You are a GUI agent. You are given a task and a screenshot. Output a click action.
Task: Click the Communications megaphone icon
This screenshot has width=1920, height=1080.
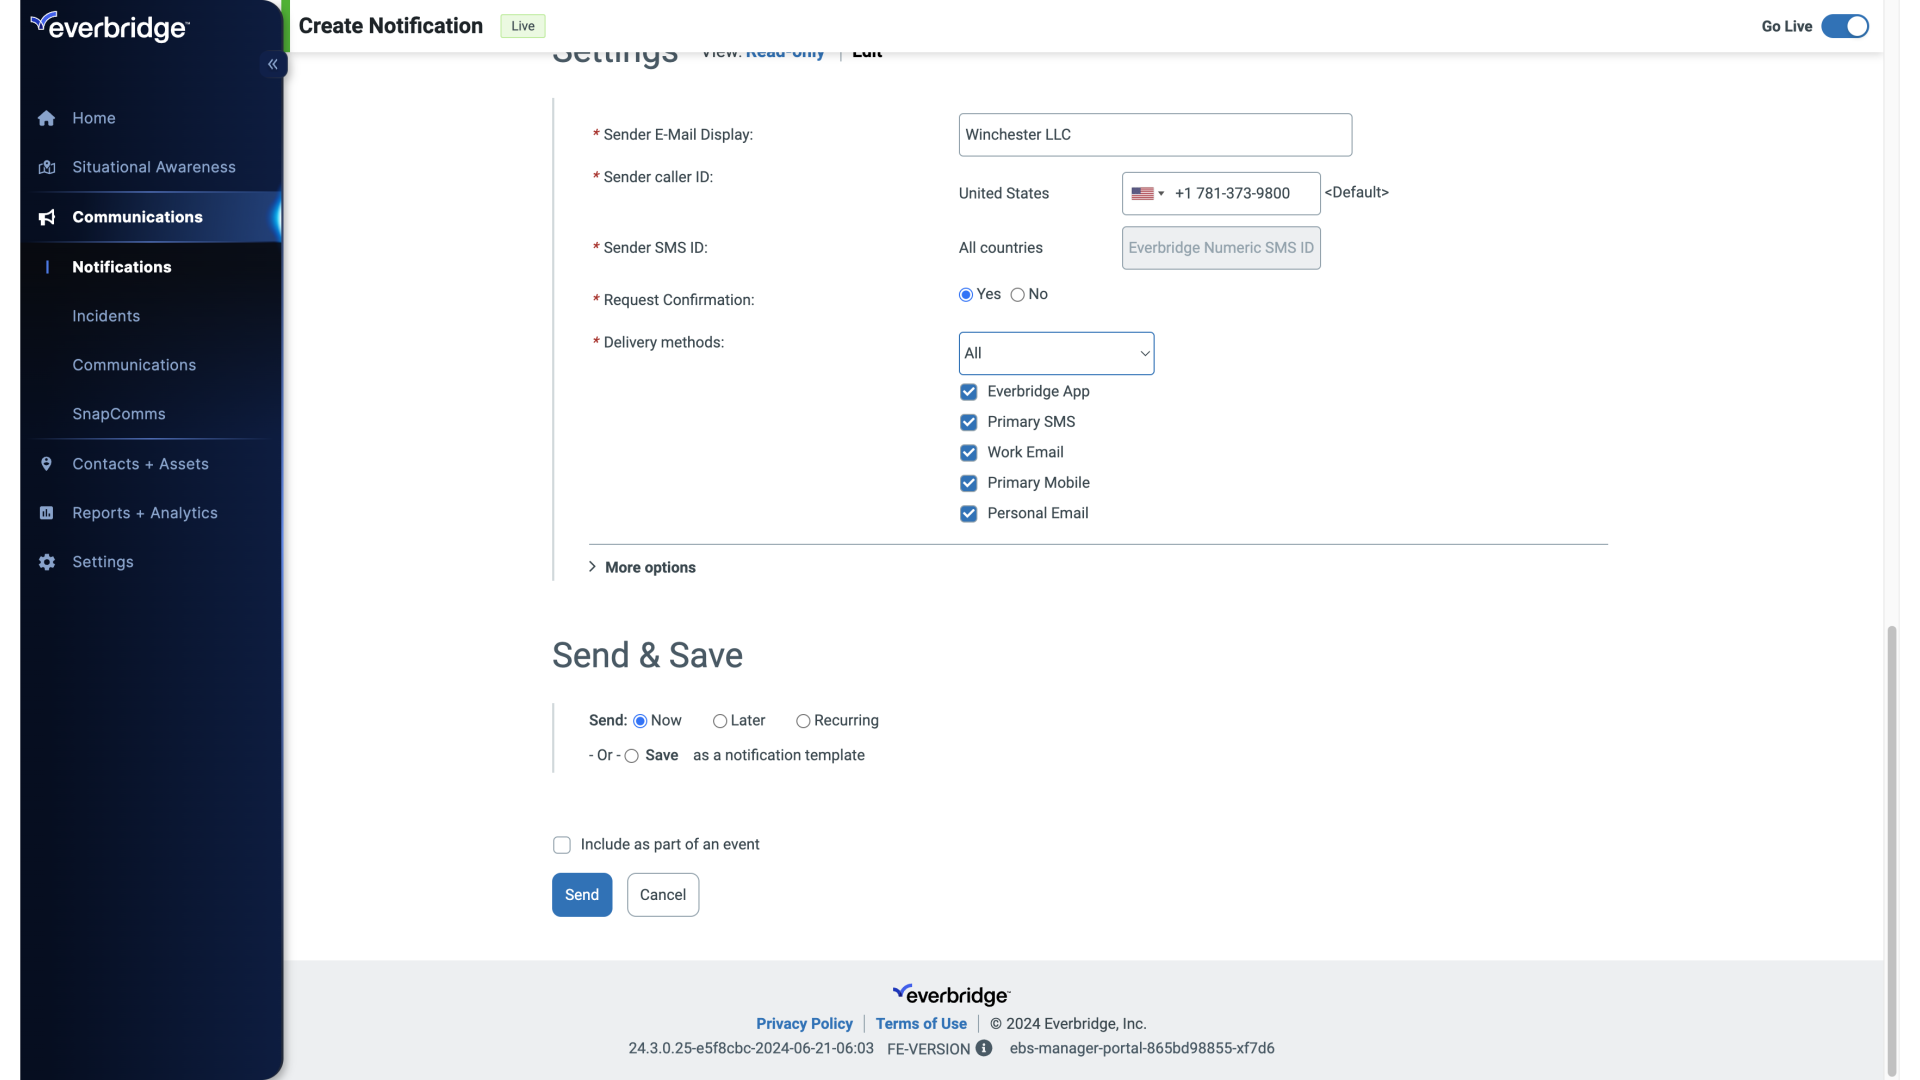pyautogui.click(x=46, y=217)
